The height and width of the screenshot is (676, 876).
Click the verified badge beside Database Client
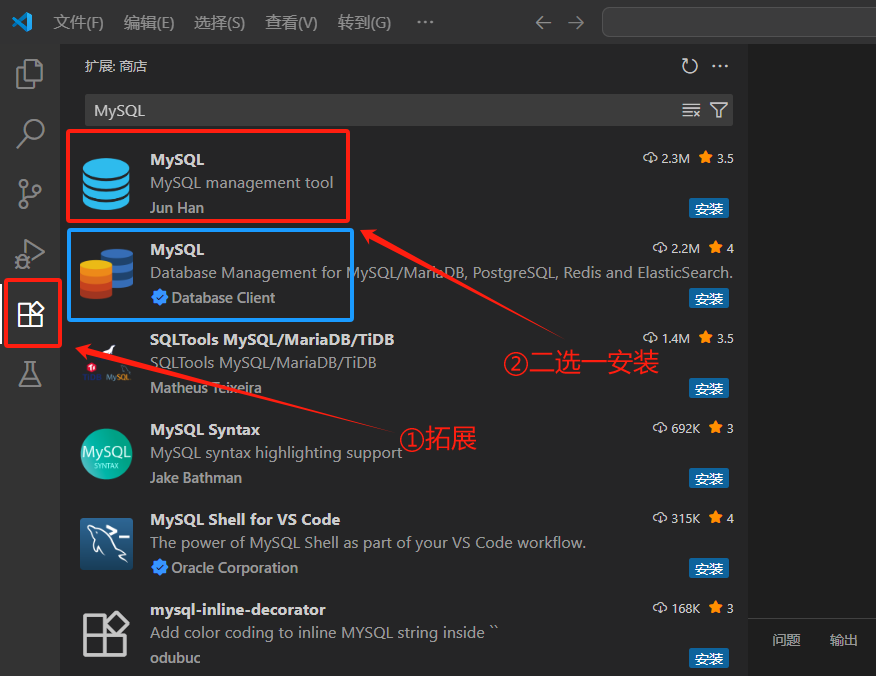point(159,297)
